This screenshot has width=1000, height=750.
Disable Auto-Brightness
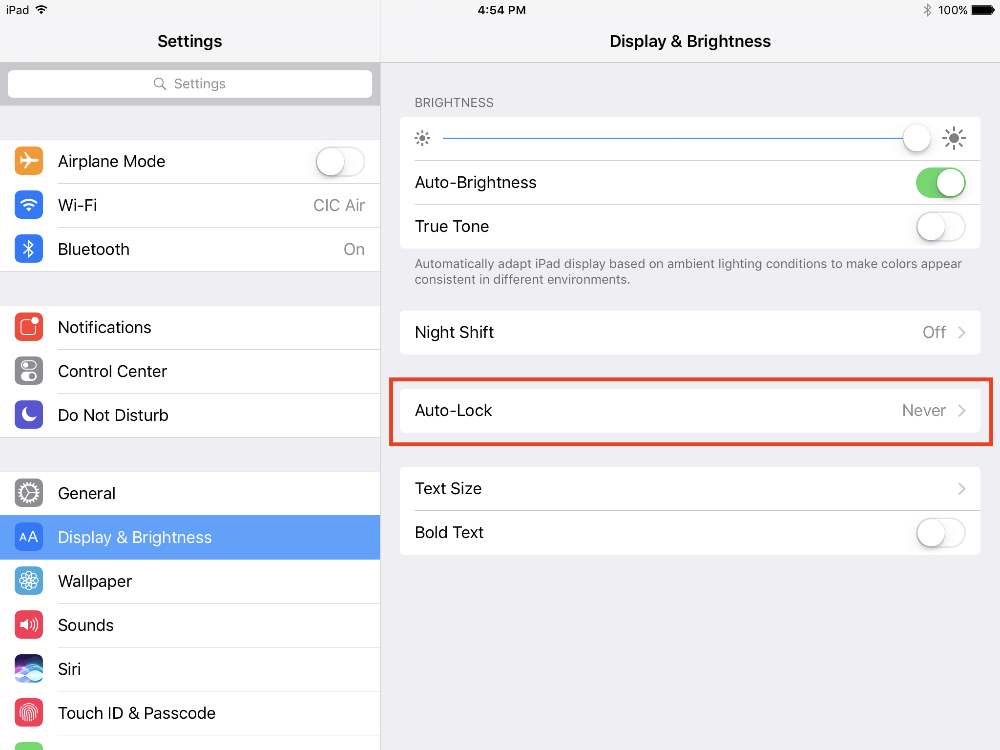pos(940,183)
